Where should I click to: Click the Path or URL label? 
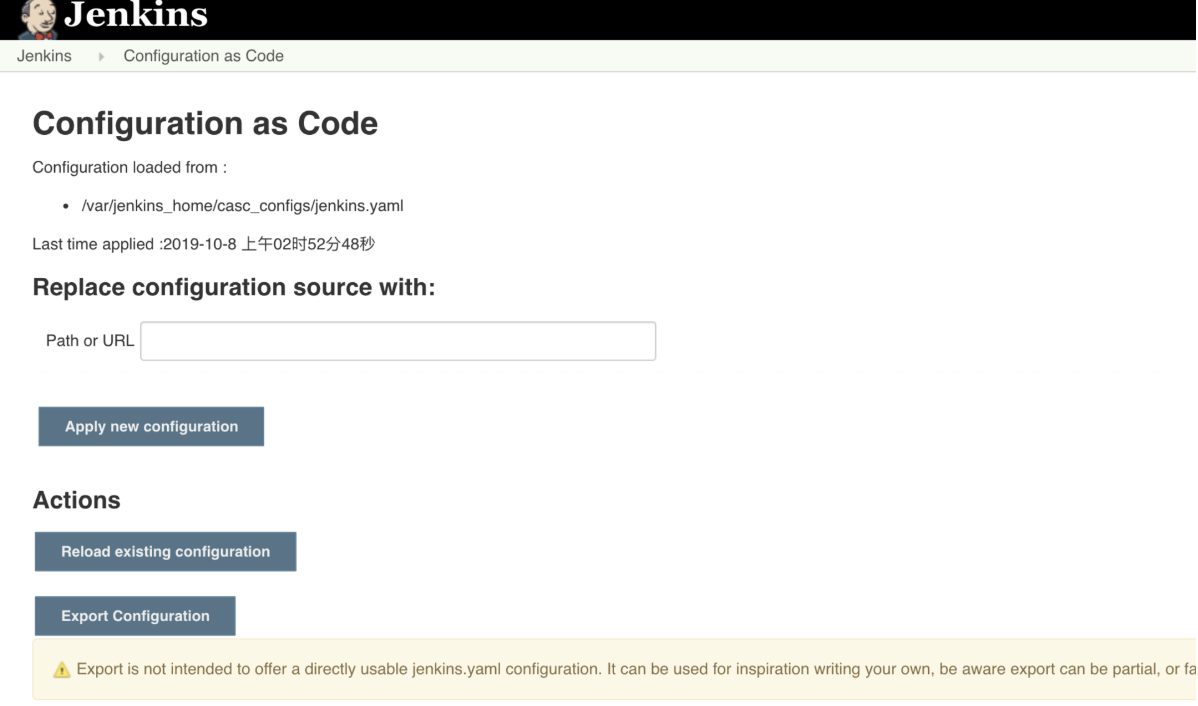pos(90,341)
